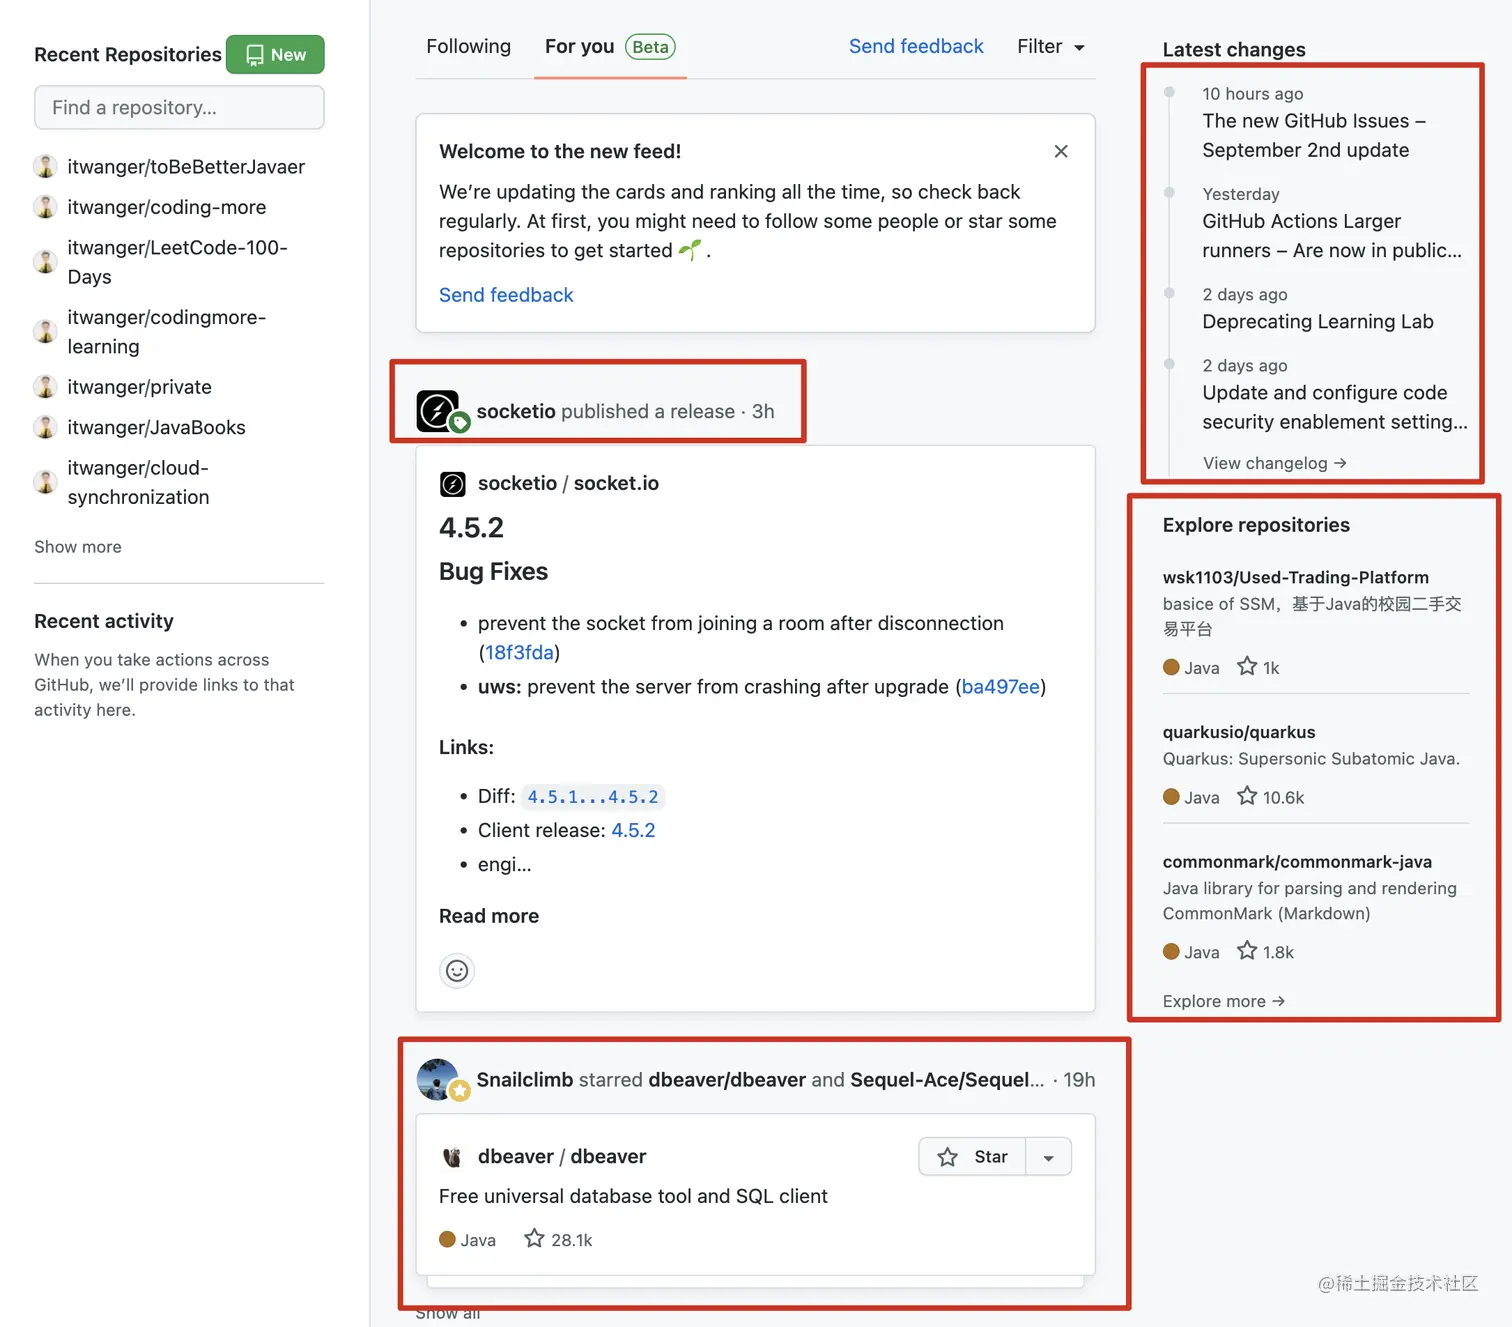Click avatar icon next to itwanger/cloud-synchronization

(x=45, y=481)
